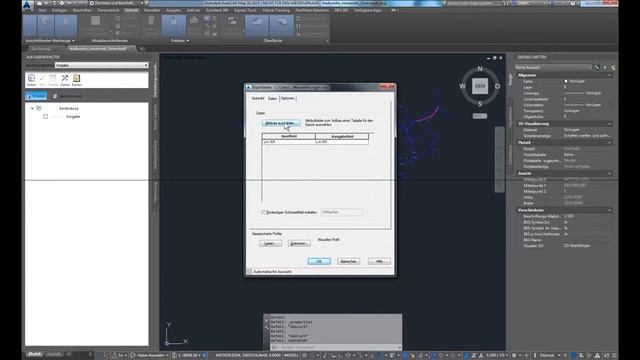Click Abbrechen in the export dialog
This screenshot has width=640, height=360.
point(348,261)
